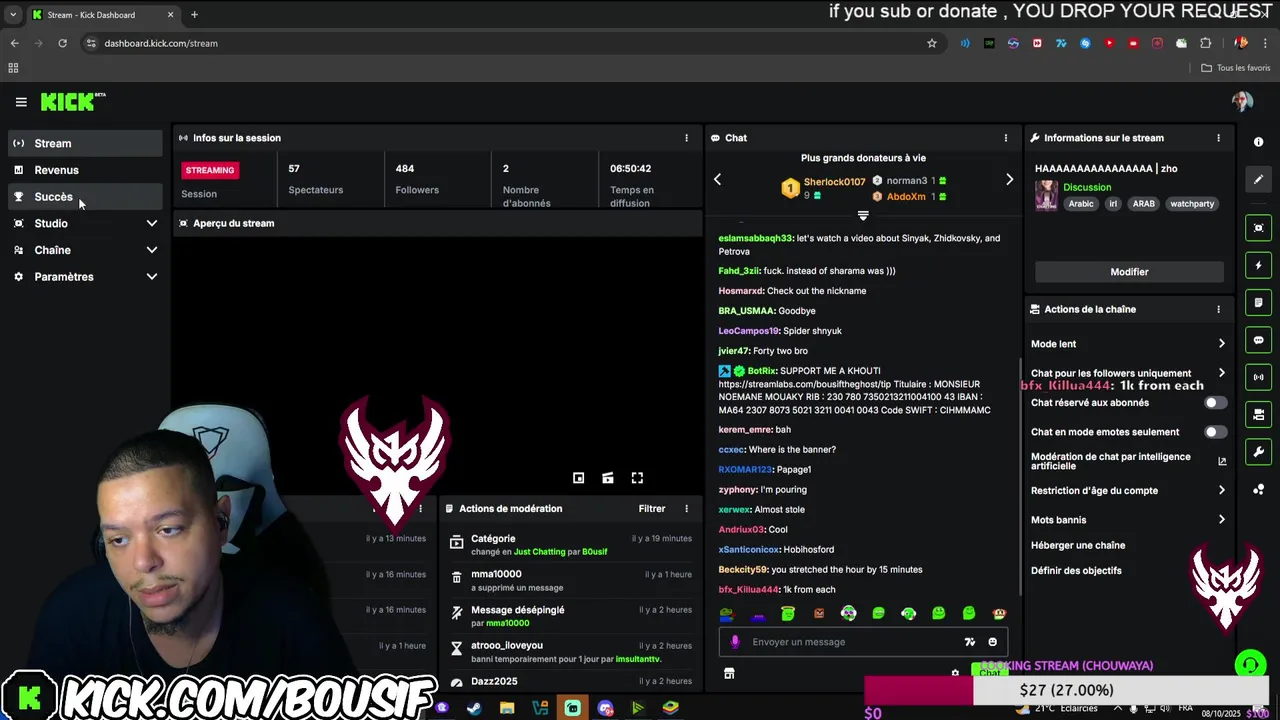1280x720 pixels.
Task: Toggle Chat en mode emotes seulement
Action: (1215, 432)
